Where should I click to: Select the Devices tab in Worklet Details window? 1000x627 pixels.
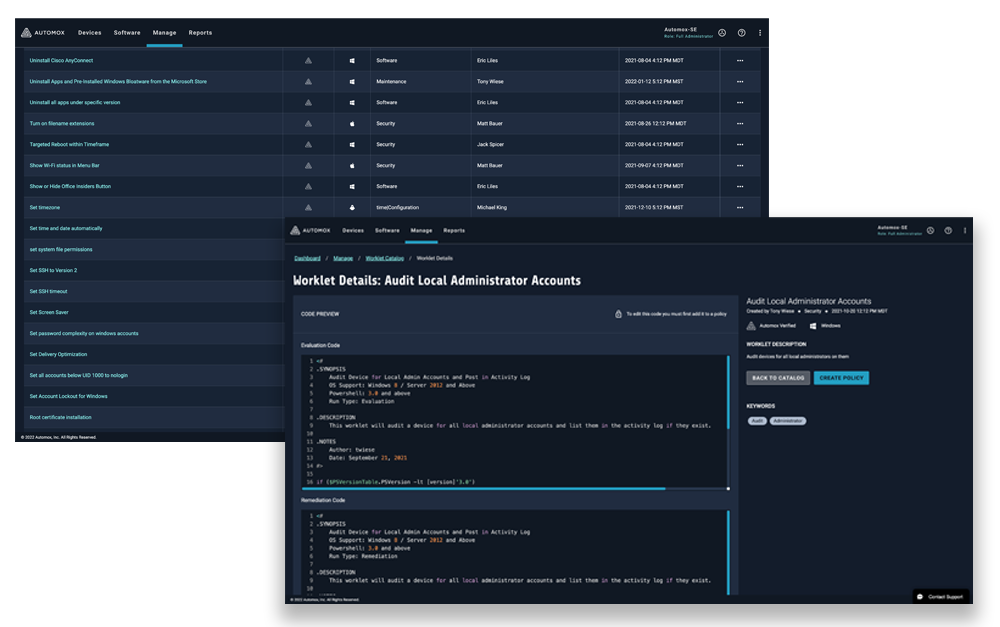[x=353, y=230]
